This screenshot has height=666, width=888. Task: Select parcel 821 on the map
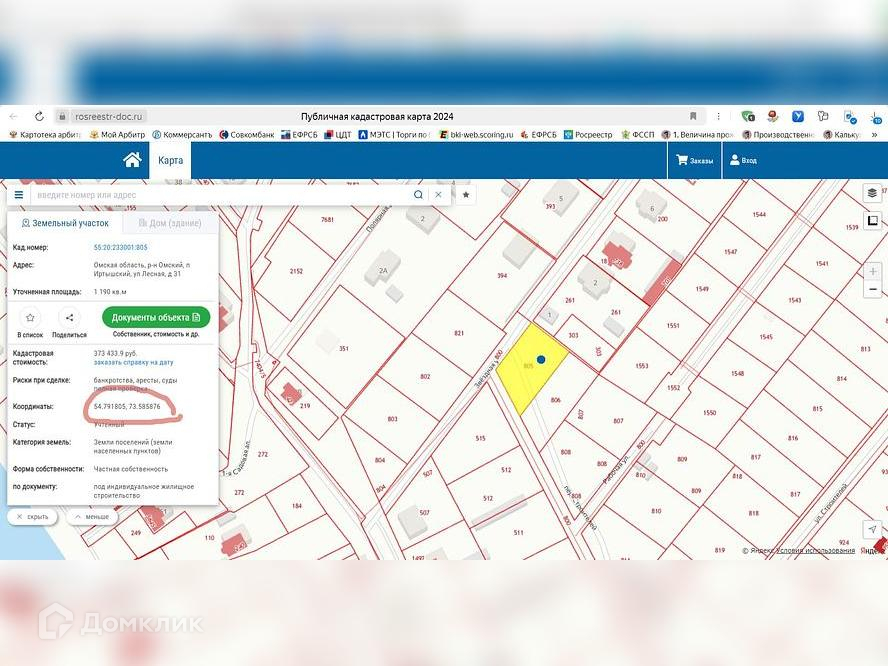click(459, 333)
